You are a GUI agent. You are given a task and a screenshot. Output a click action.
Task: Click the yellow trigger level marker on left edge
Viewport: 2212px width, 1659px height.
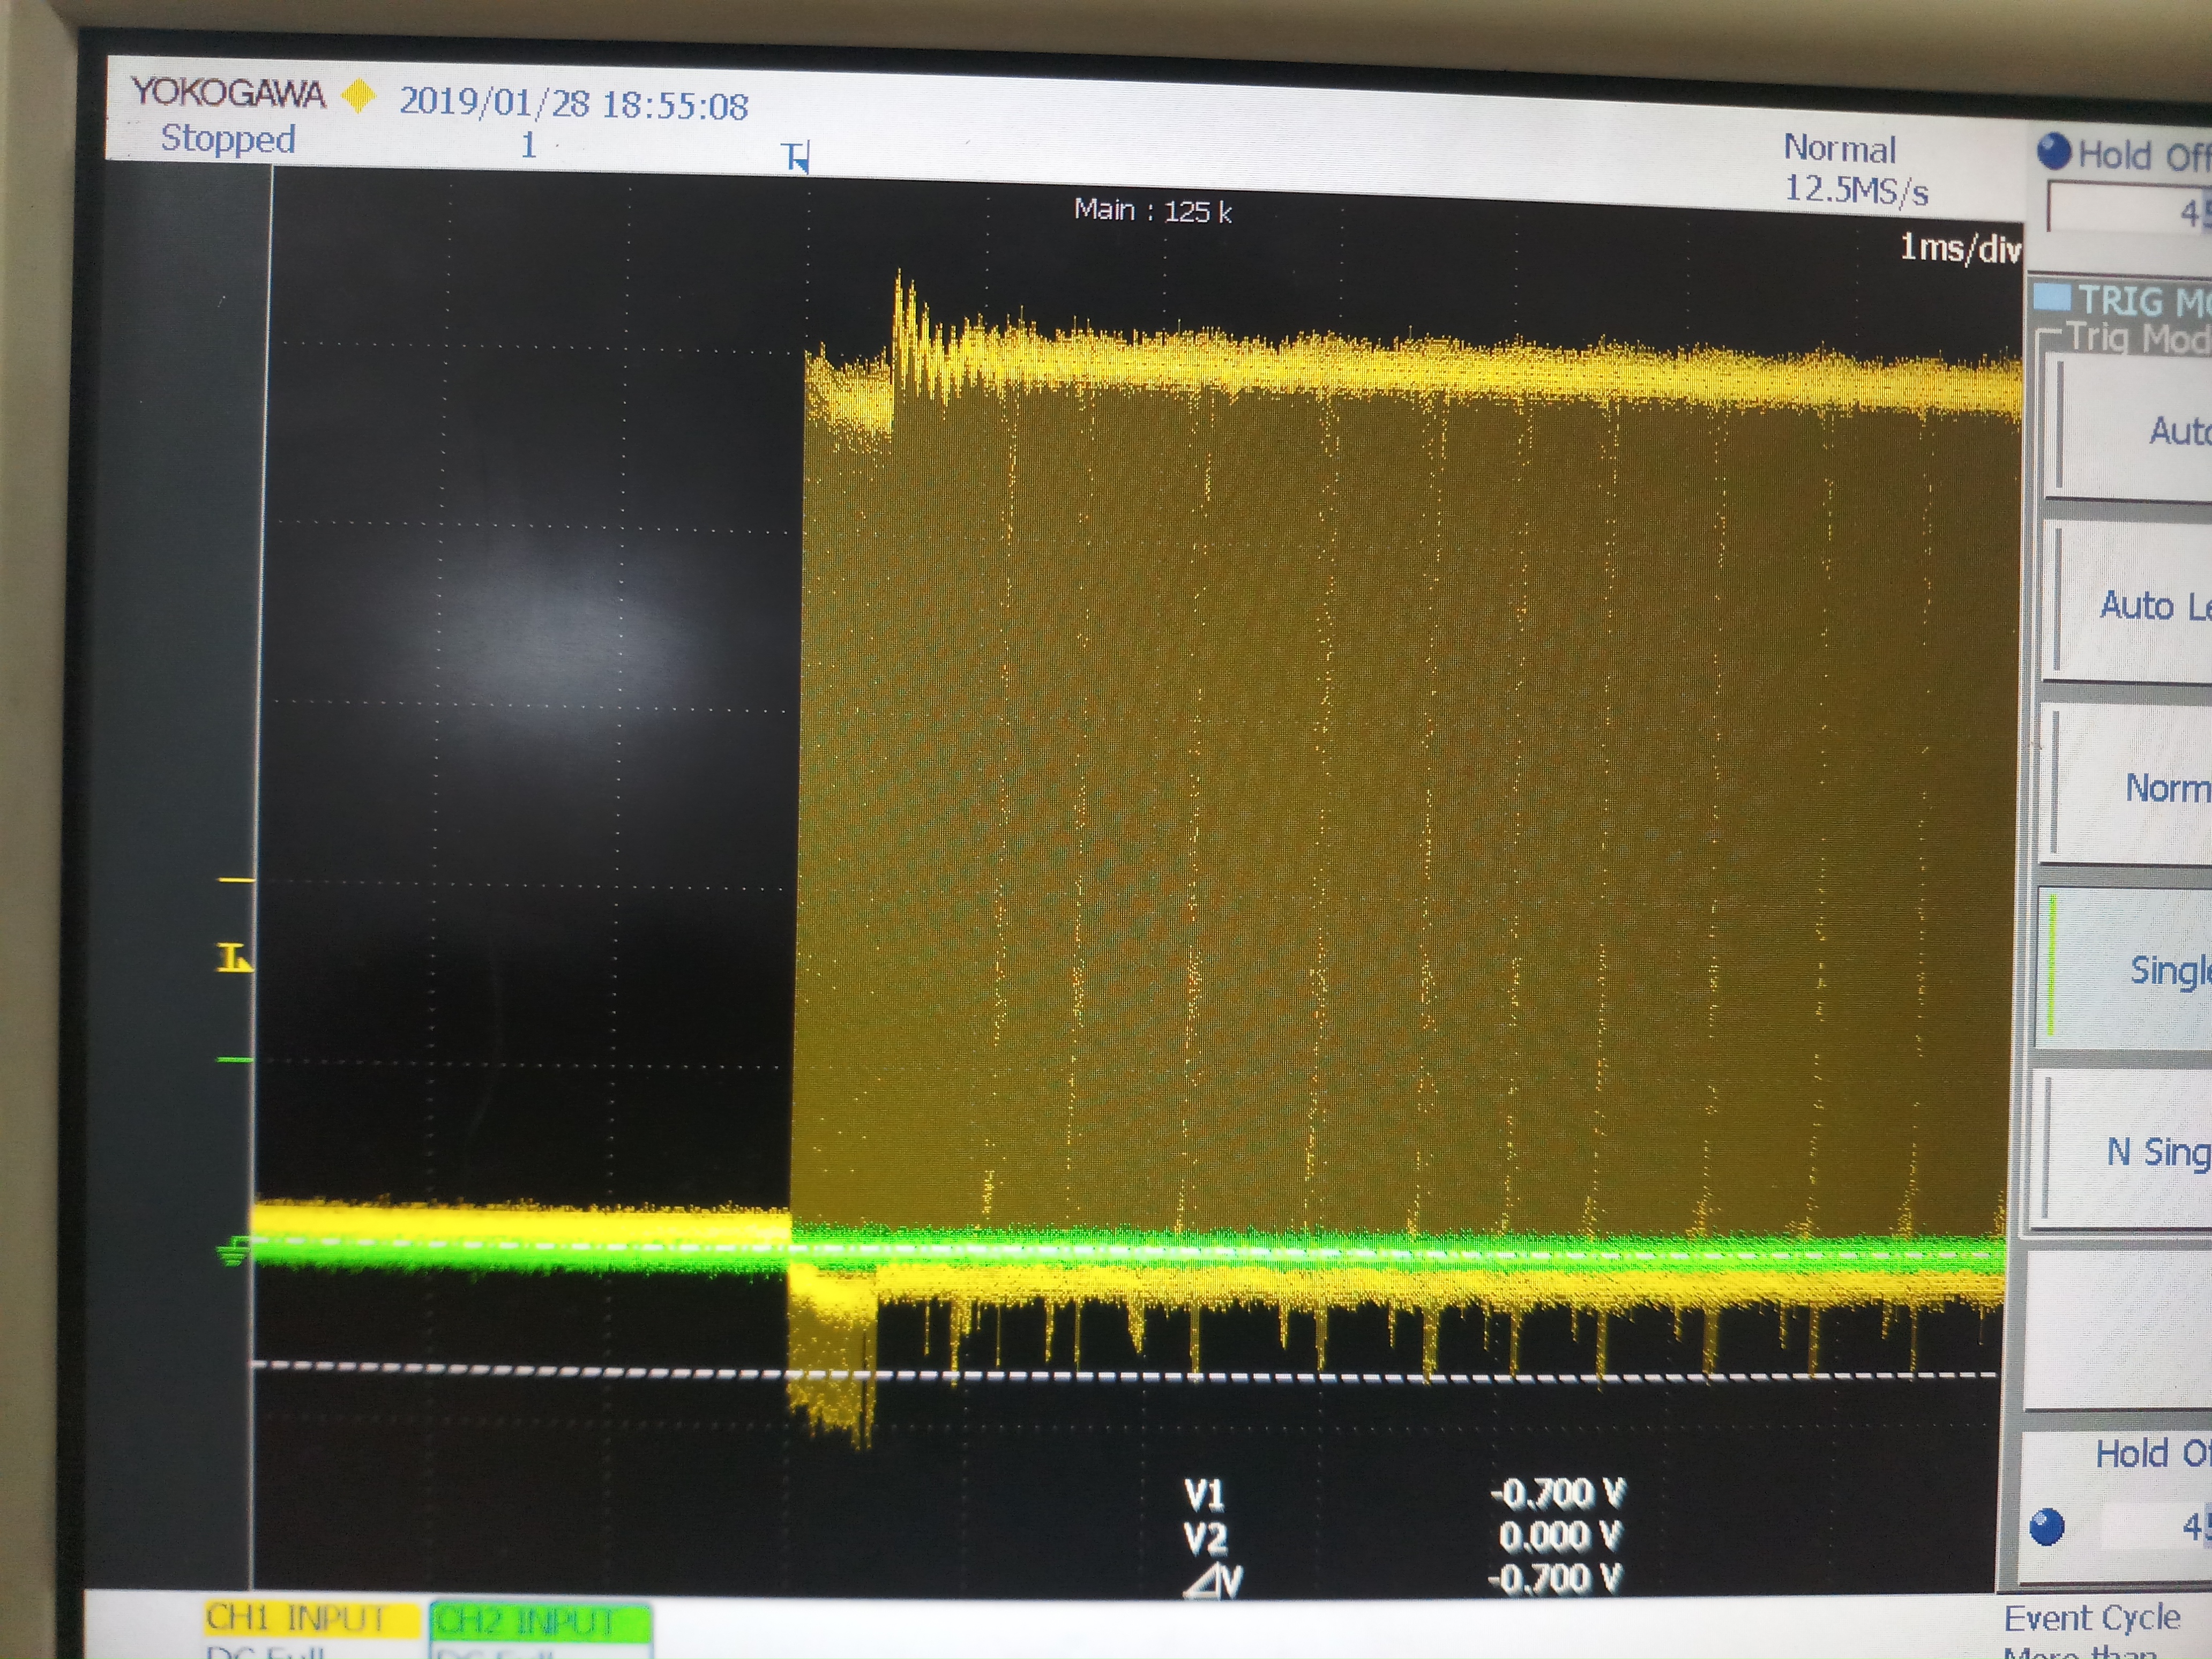coord(234,958)
